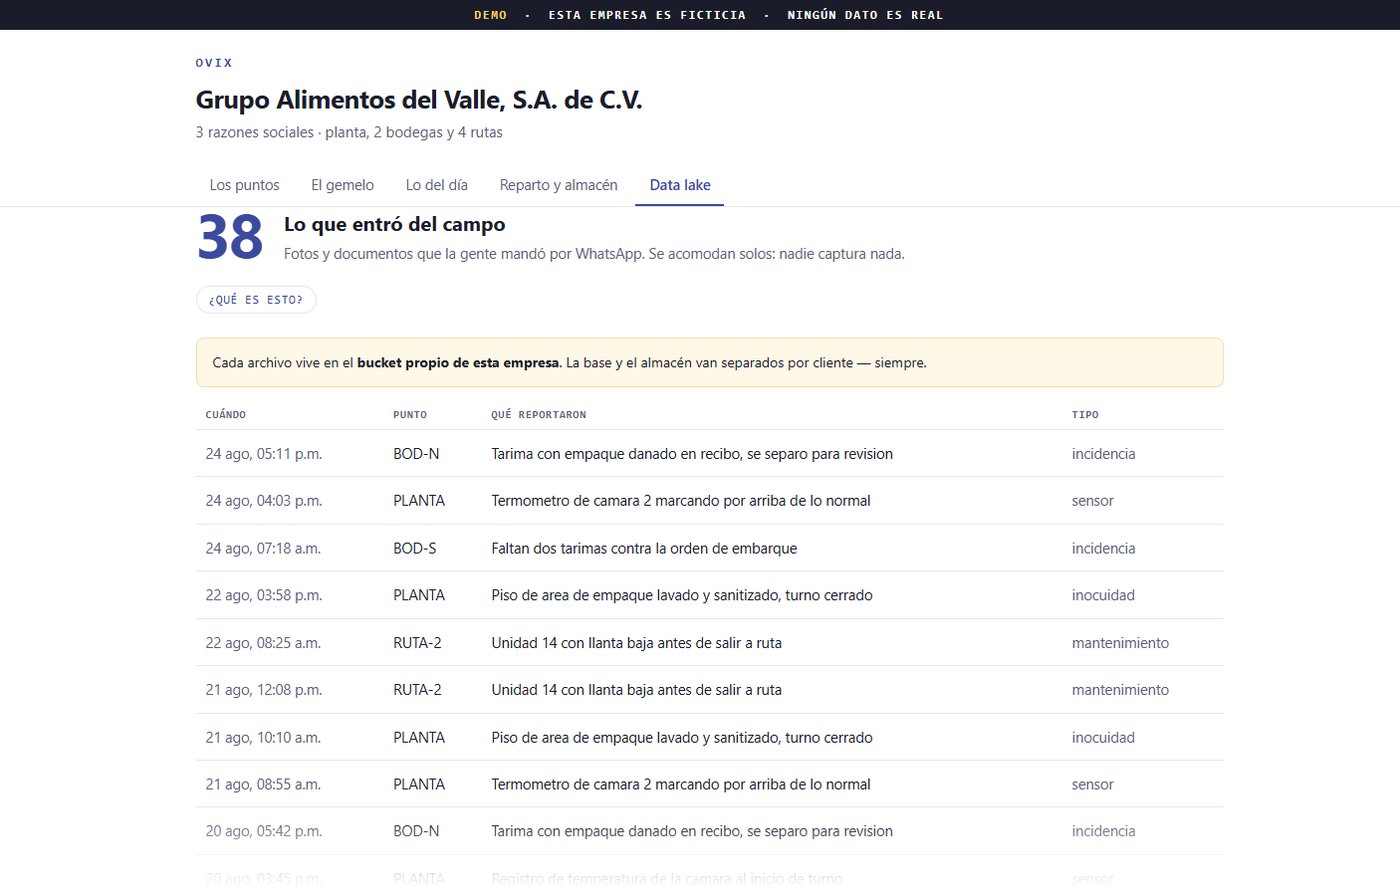Select the 24 ago, 04:03 p.m. timestamp
1400x896 pixels.
click(264, 501)
